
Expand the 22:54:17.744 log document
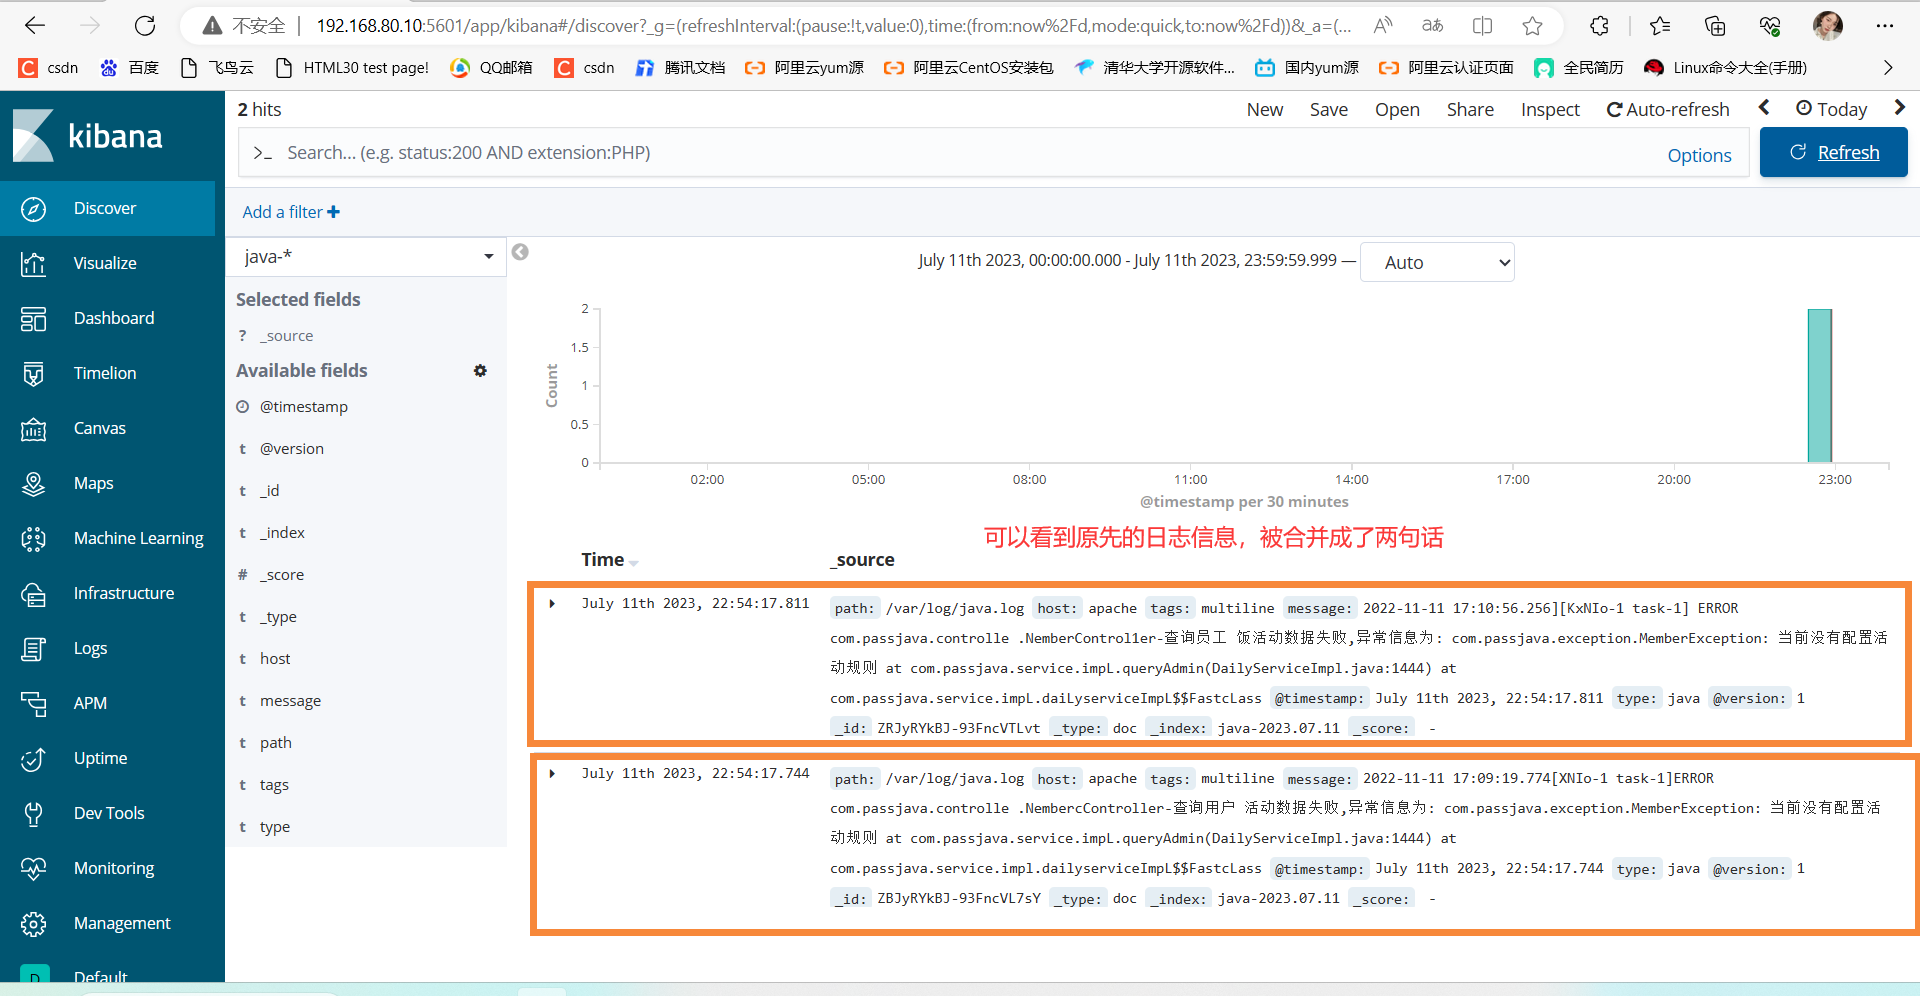552,773
